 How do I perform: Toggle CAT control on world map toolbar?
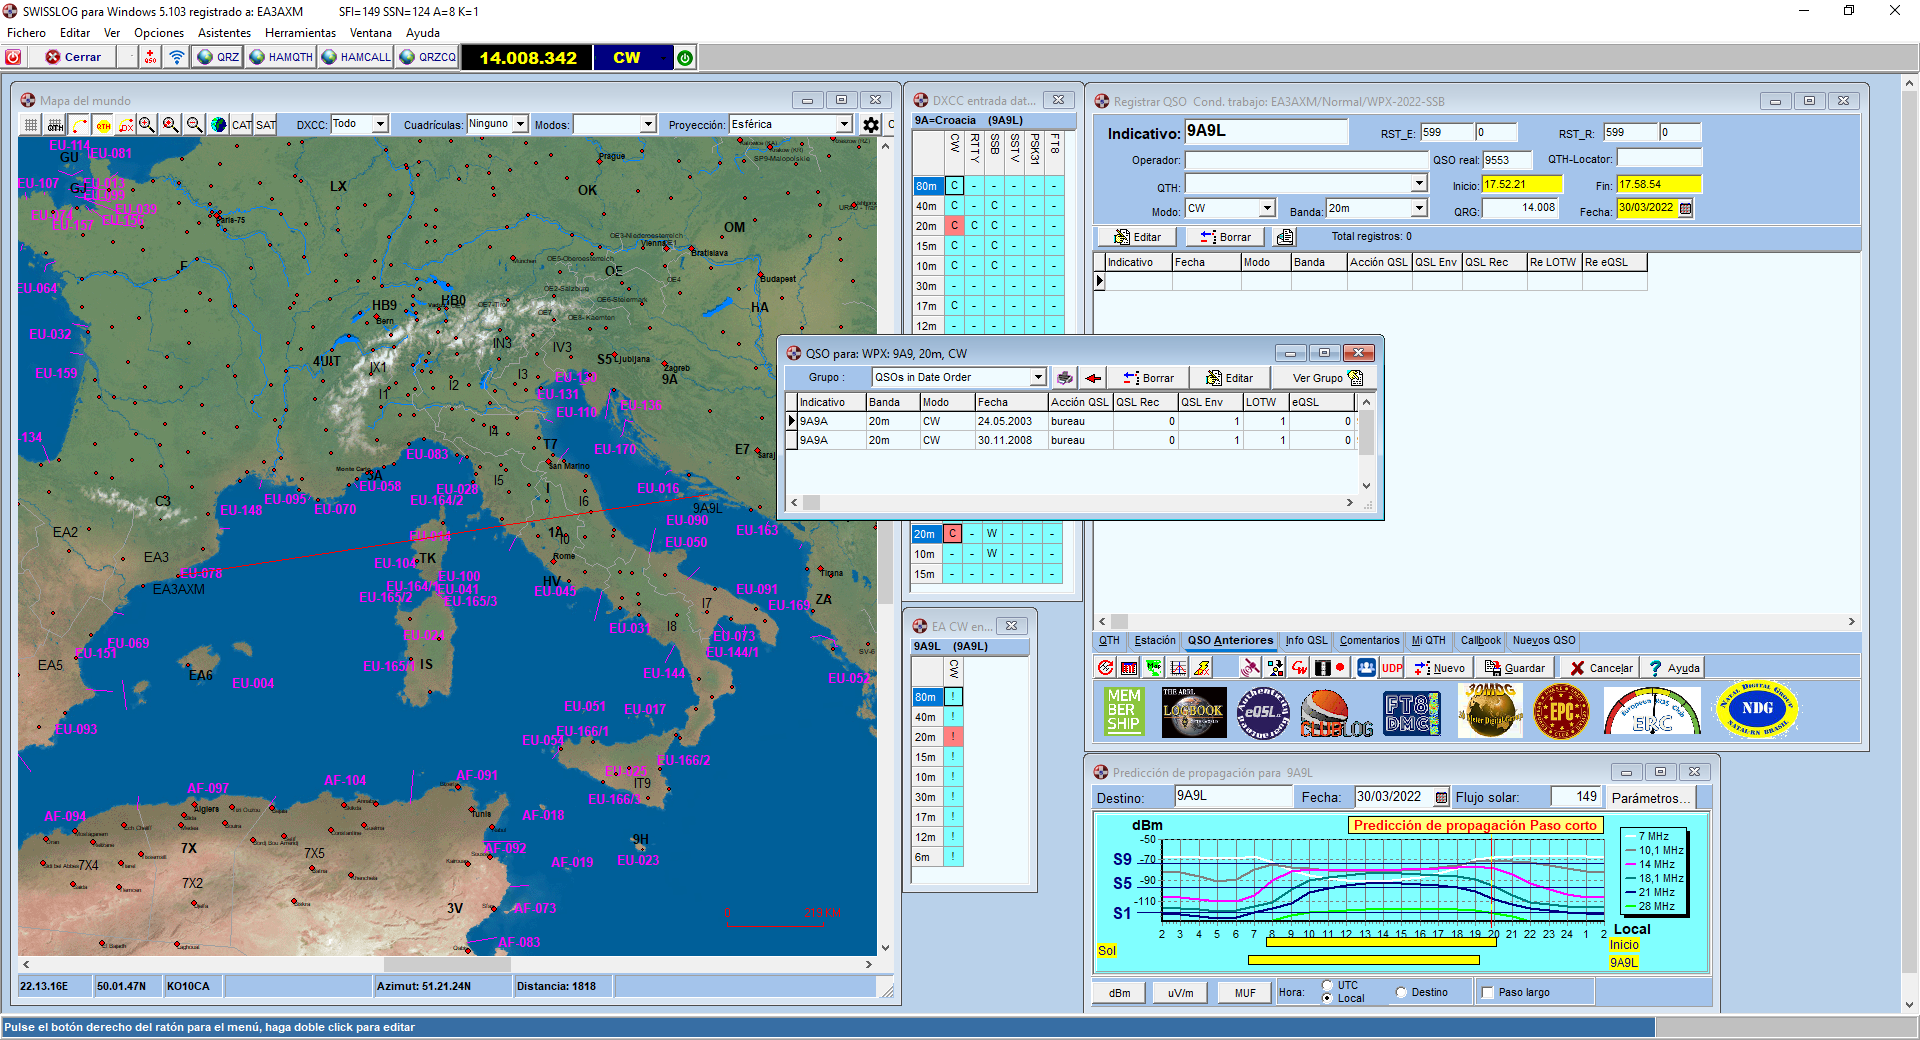click(x=241, y=125)
